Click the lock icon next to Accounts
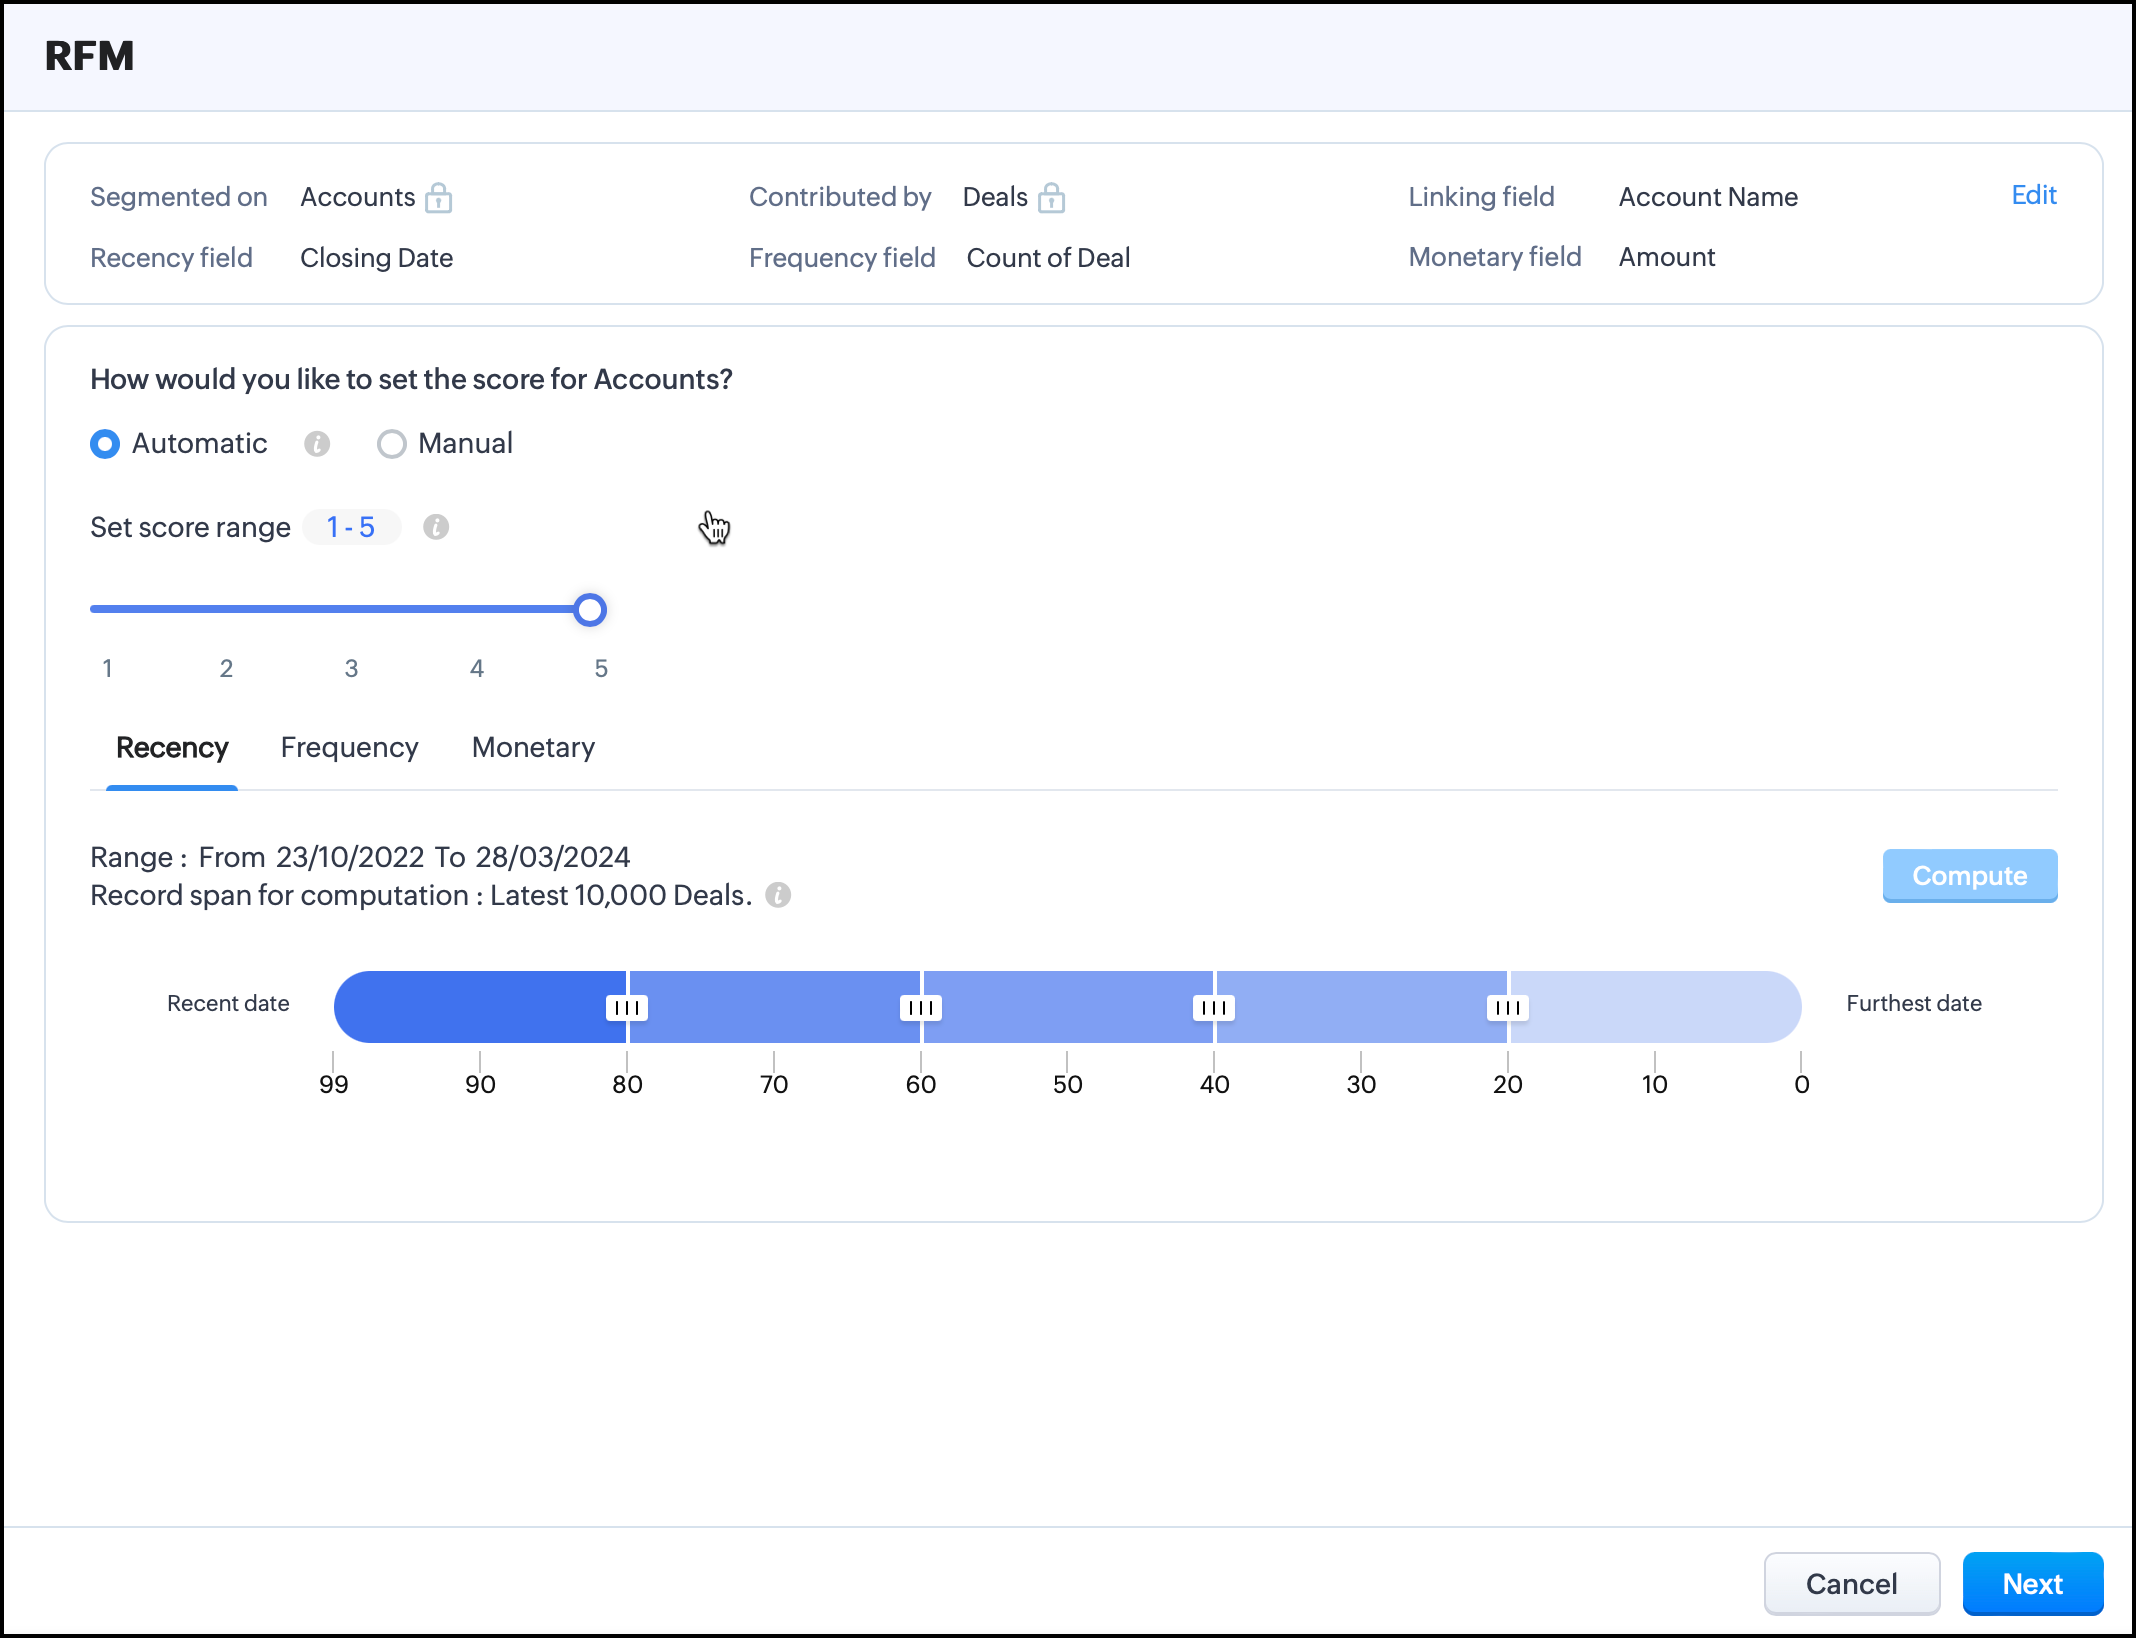2136x1638 pixels. 438,198
